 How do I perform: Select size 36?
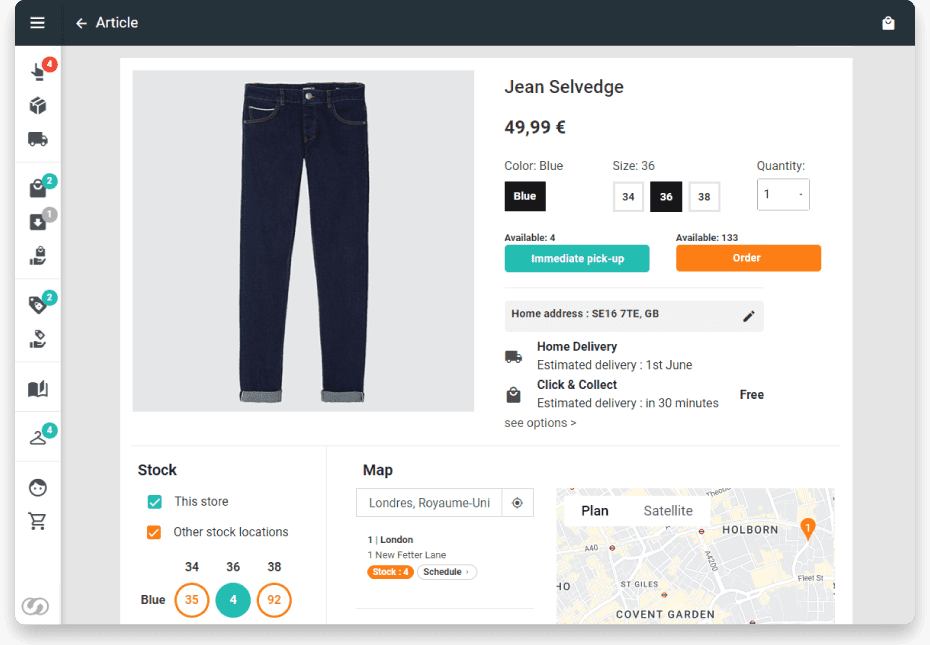pos(666,197)
